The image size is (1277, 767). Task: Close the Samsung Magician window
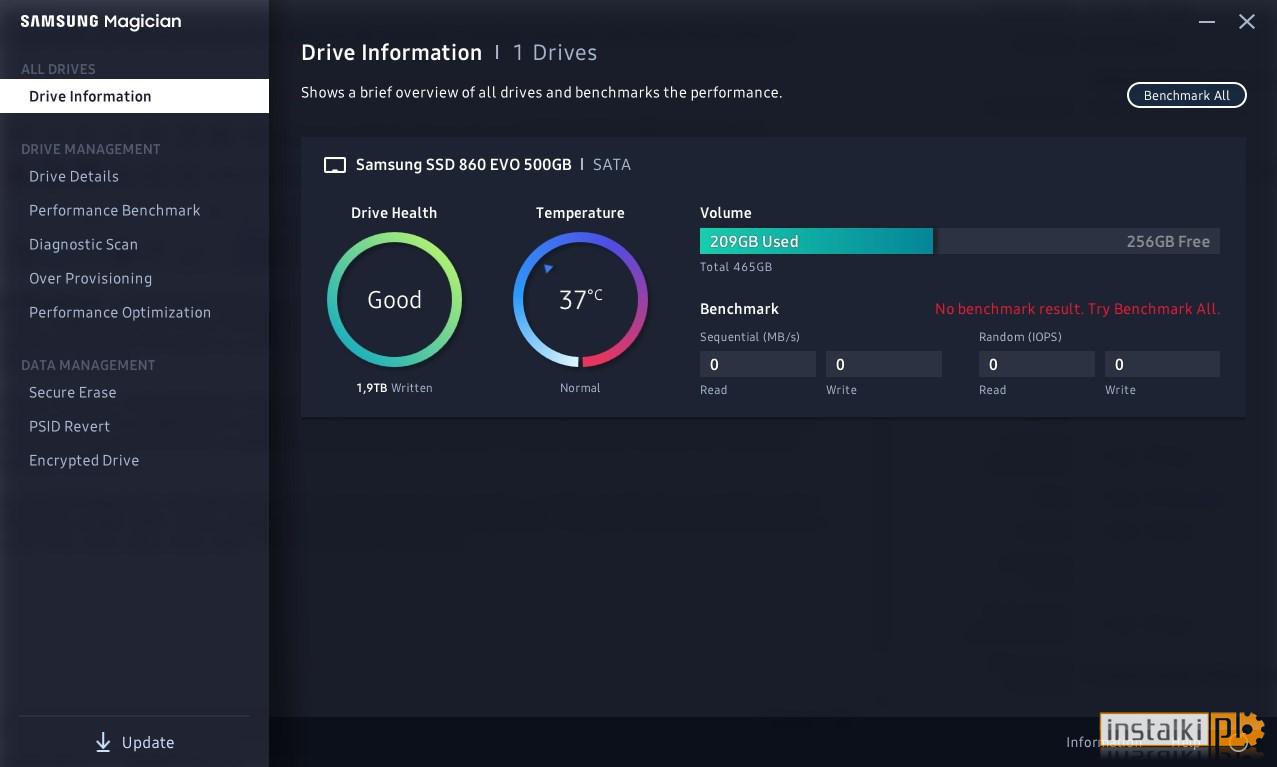(1247, 22)
